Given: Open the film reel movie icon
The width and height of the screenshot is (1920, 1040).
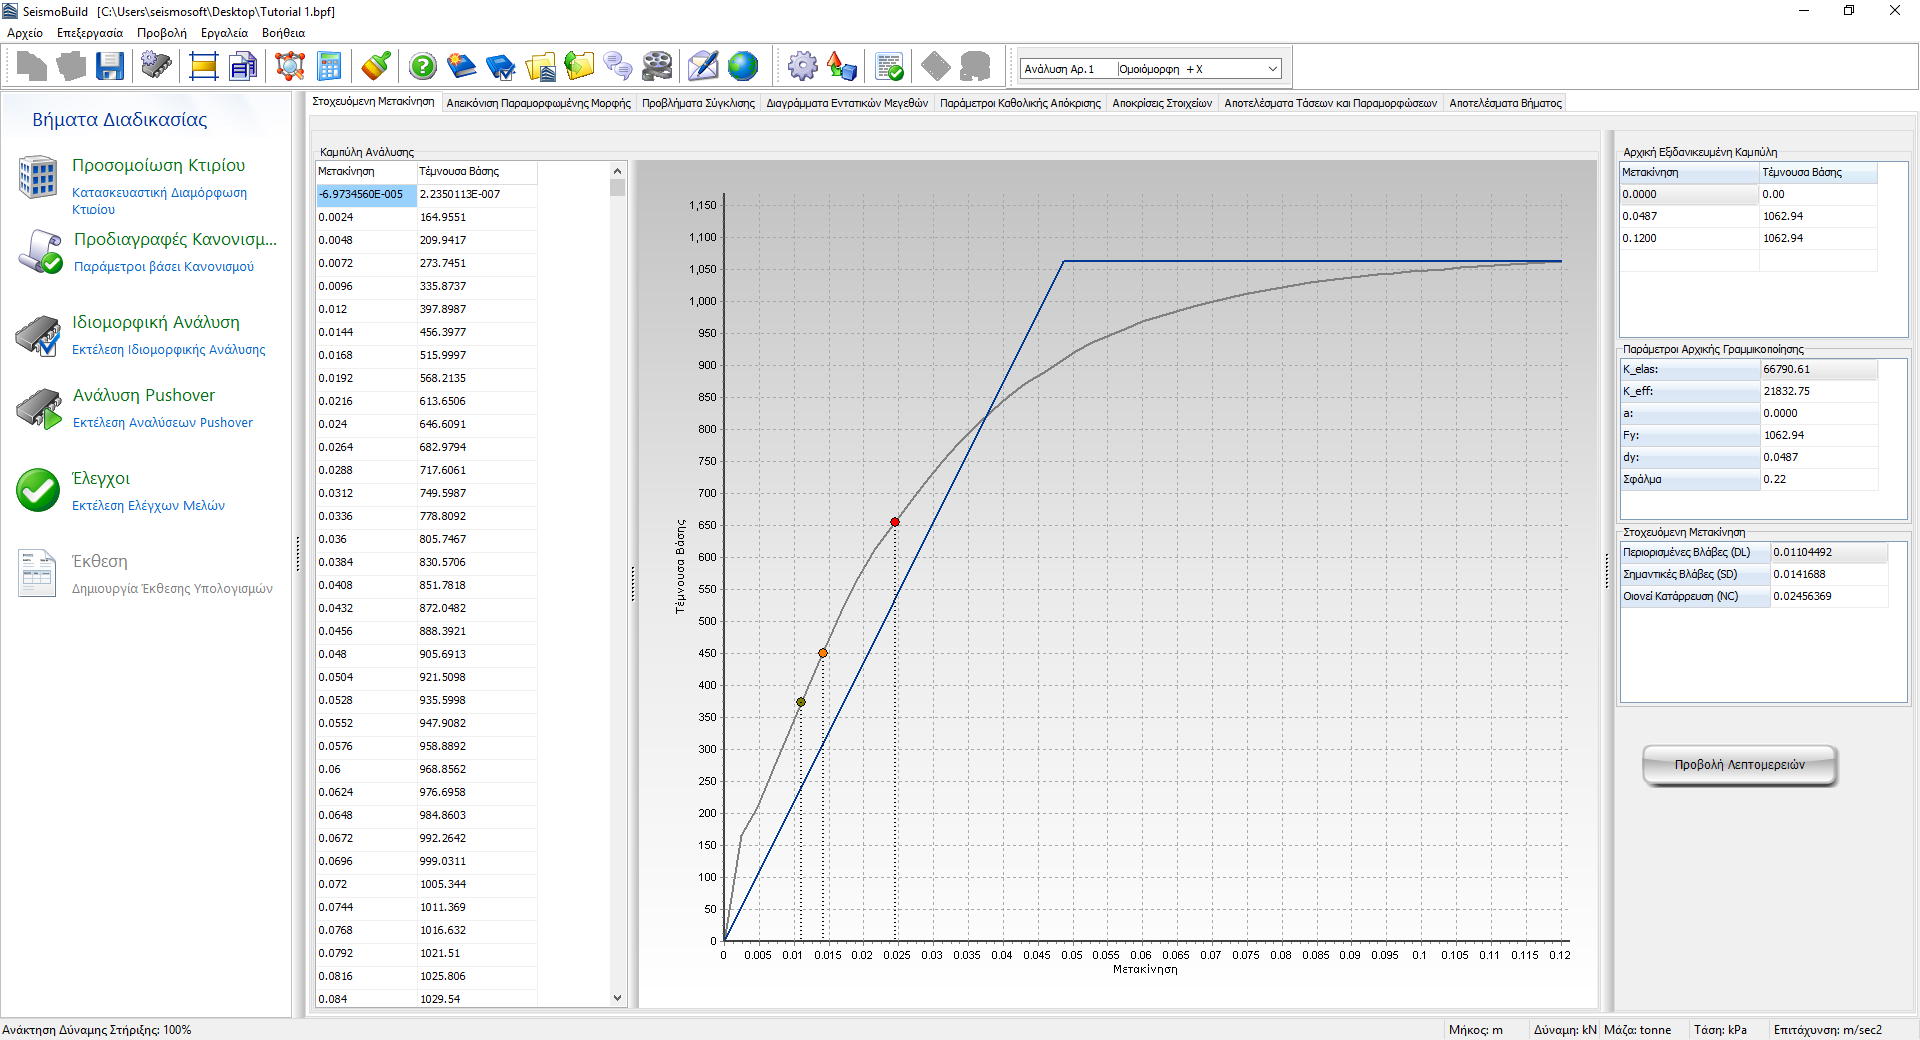Looking at the screenshot, I should (x=657, y=67).
